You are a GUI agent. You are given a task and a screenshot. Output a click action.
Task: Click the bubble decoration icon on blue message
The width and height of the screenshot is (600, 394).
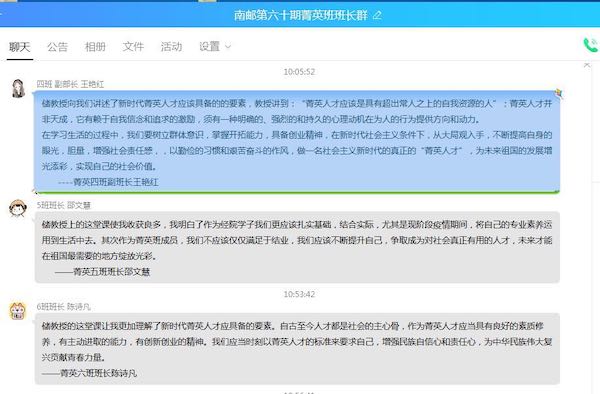click(x=558, y=93)
